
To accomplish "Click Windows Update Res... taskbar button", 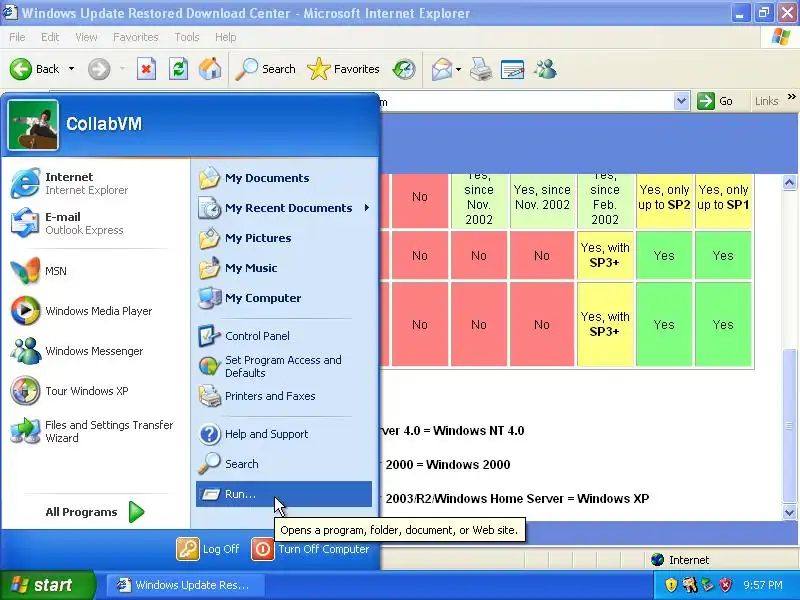I will point(184,585).
